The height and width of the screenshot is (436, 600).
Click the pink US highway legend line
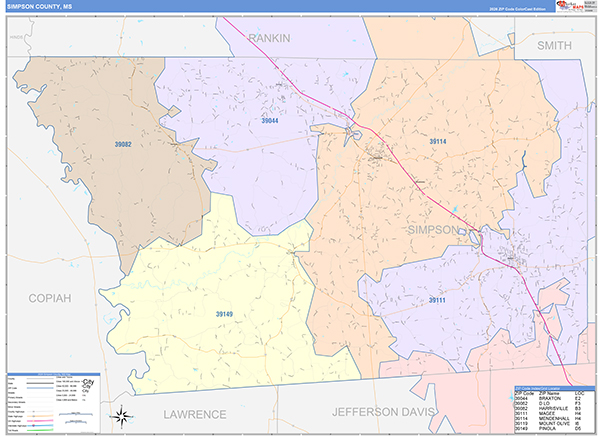[x=40, y=421]
